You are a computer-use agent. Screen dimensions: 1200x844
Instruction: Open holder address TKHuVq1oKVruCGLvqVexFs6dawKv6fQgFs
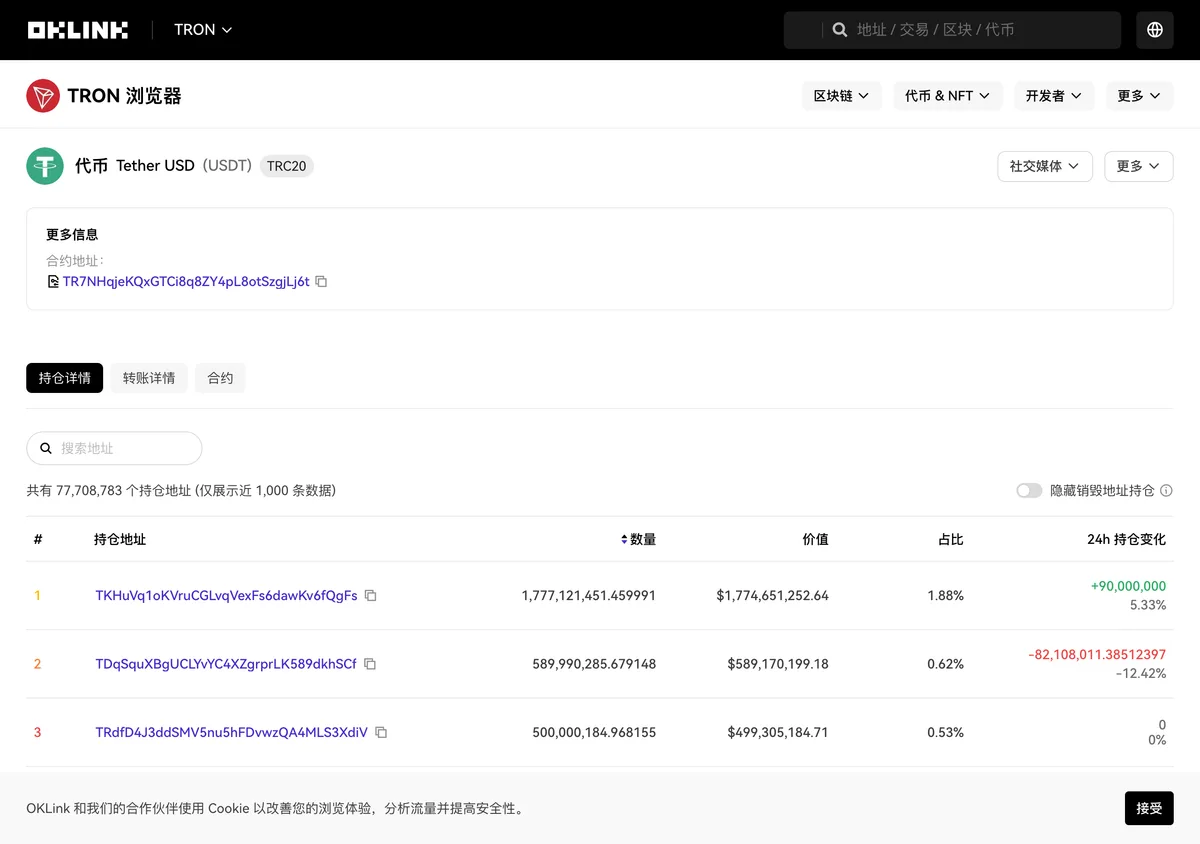point(226,596)
